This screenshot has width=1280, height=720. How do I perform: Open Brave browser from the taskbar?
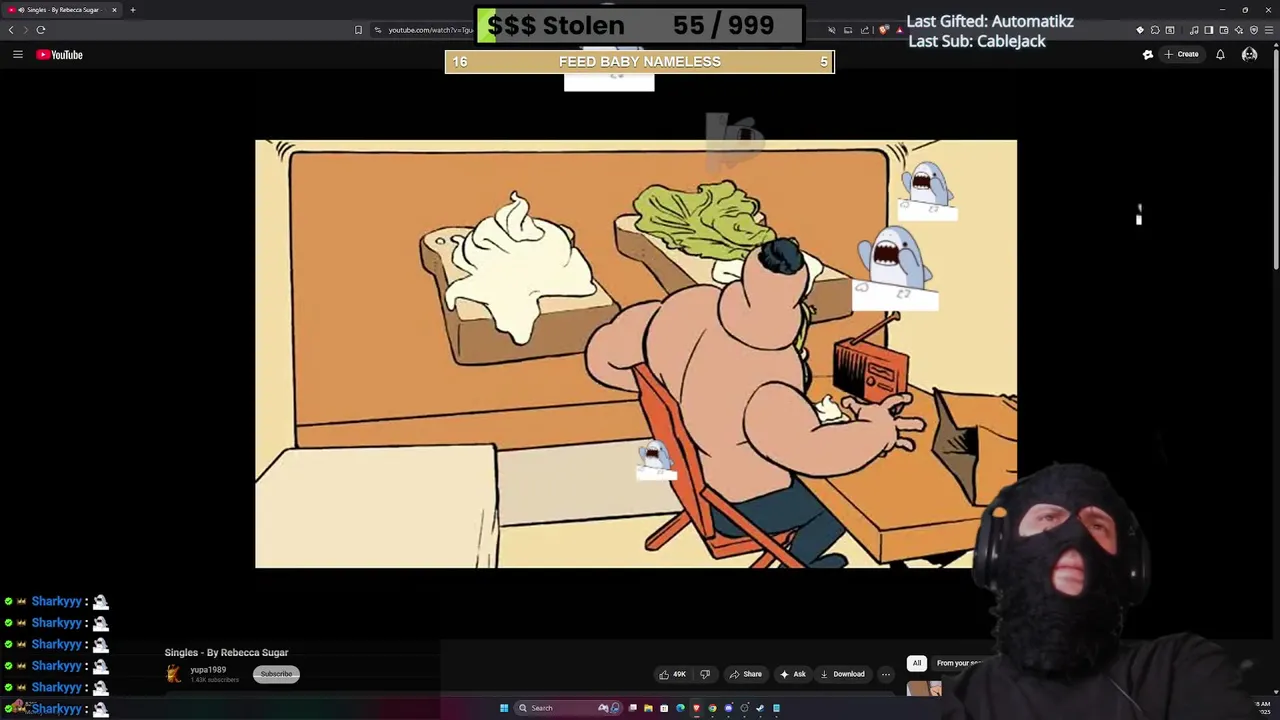click(x=696, y=708)
